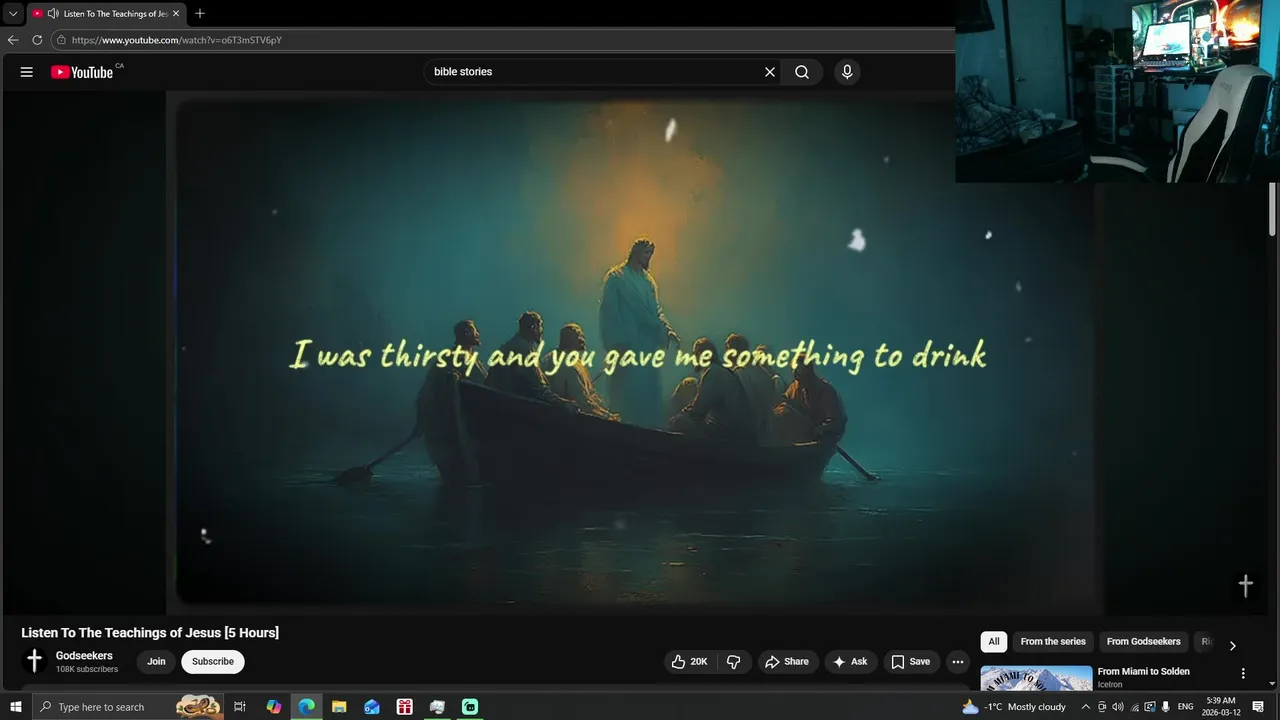Subscribe to Godseekers
The image size is (1280, 720).
coord(213,662)
